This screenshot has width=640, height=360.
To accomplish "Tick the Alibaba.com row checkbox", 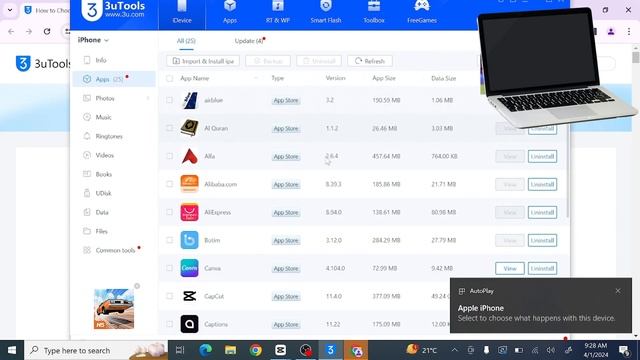I will [169, 184].
